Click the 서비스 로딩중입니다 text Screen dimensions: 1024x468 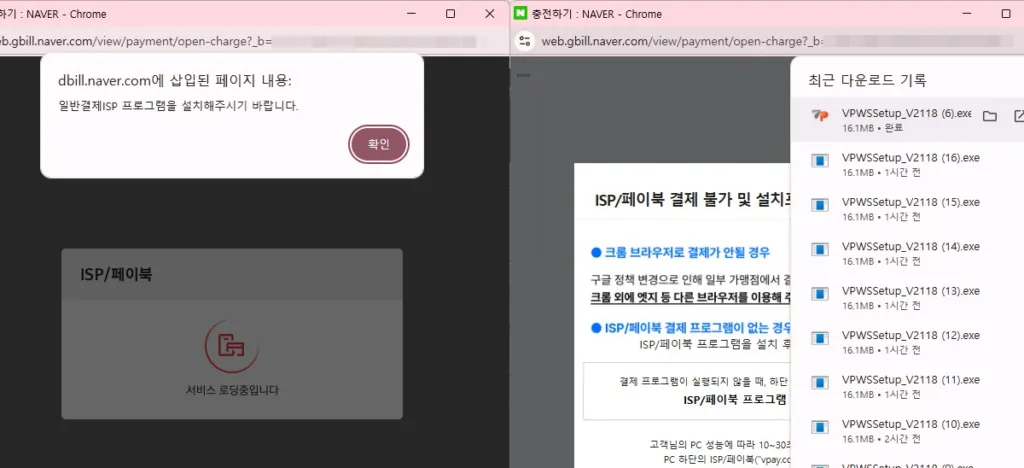point(232,390)
